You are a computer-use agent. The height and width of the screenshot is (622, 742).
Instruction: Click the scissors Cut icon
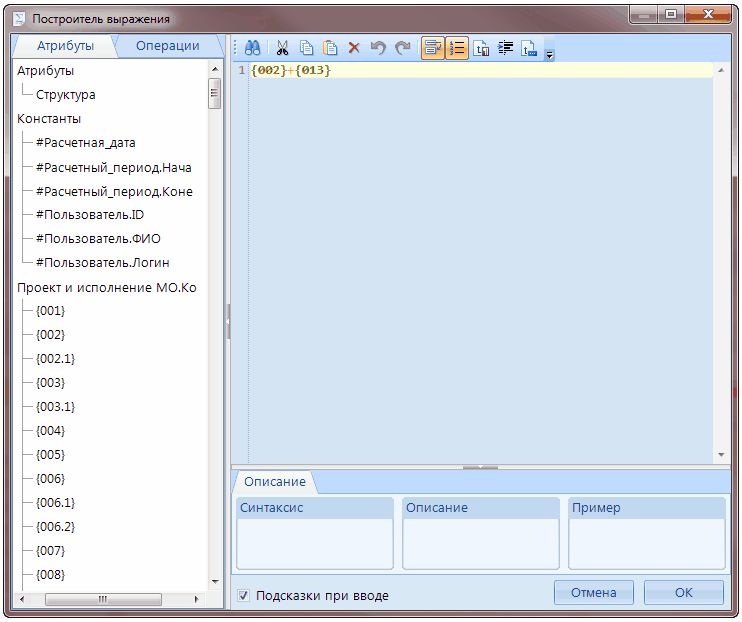pyautogui.click(x=282, y=48)
